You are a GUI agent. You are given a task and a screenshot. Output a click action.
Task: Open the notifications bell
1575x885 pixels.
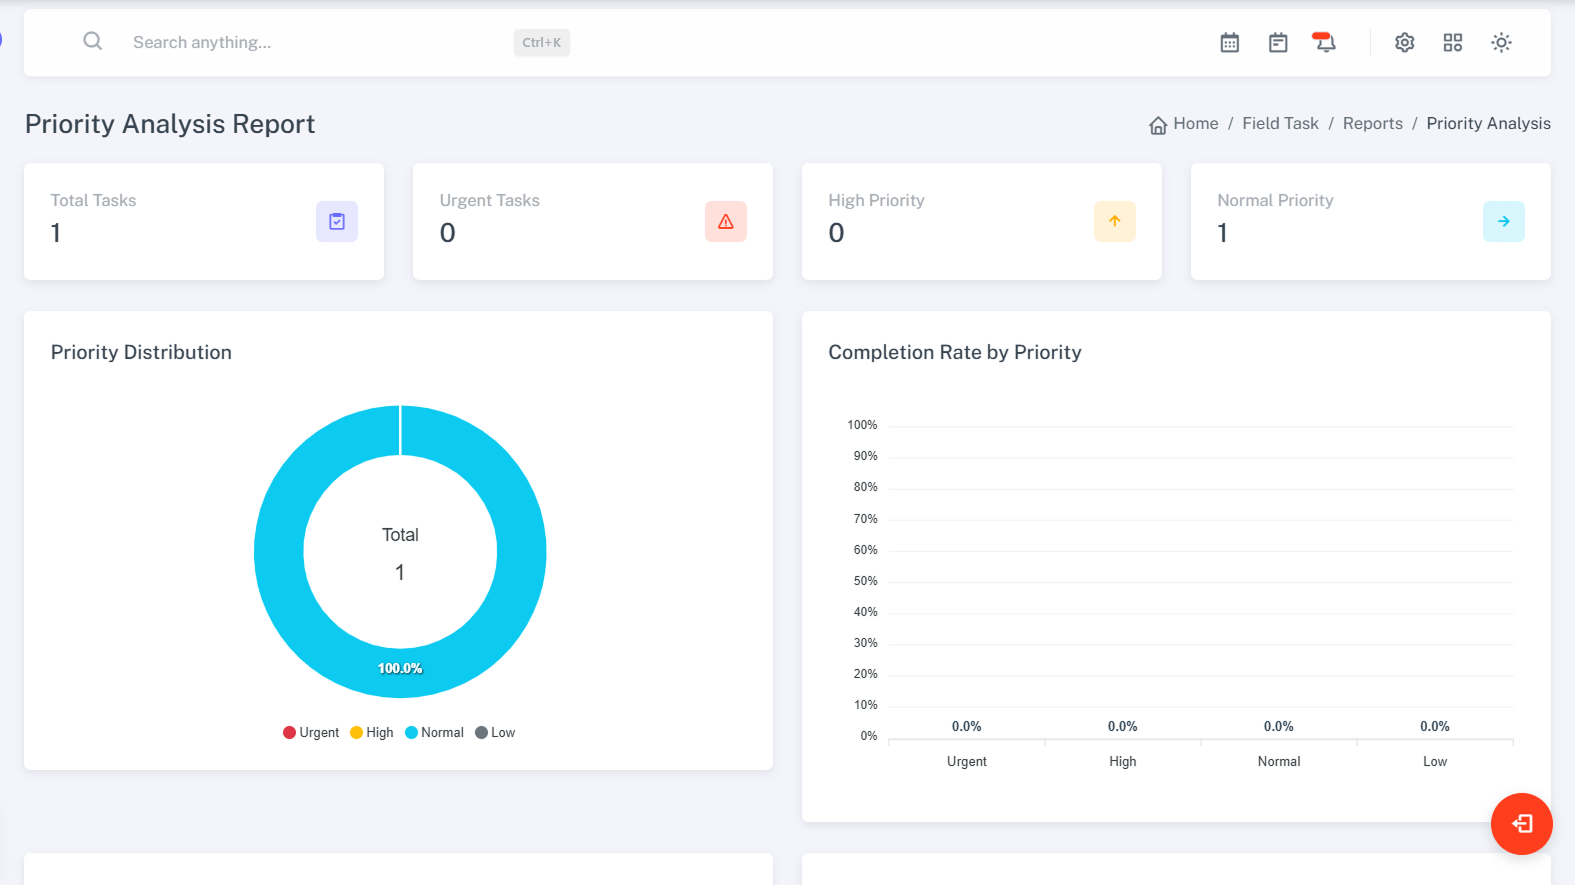tap(1324, 43)
